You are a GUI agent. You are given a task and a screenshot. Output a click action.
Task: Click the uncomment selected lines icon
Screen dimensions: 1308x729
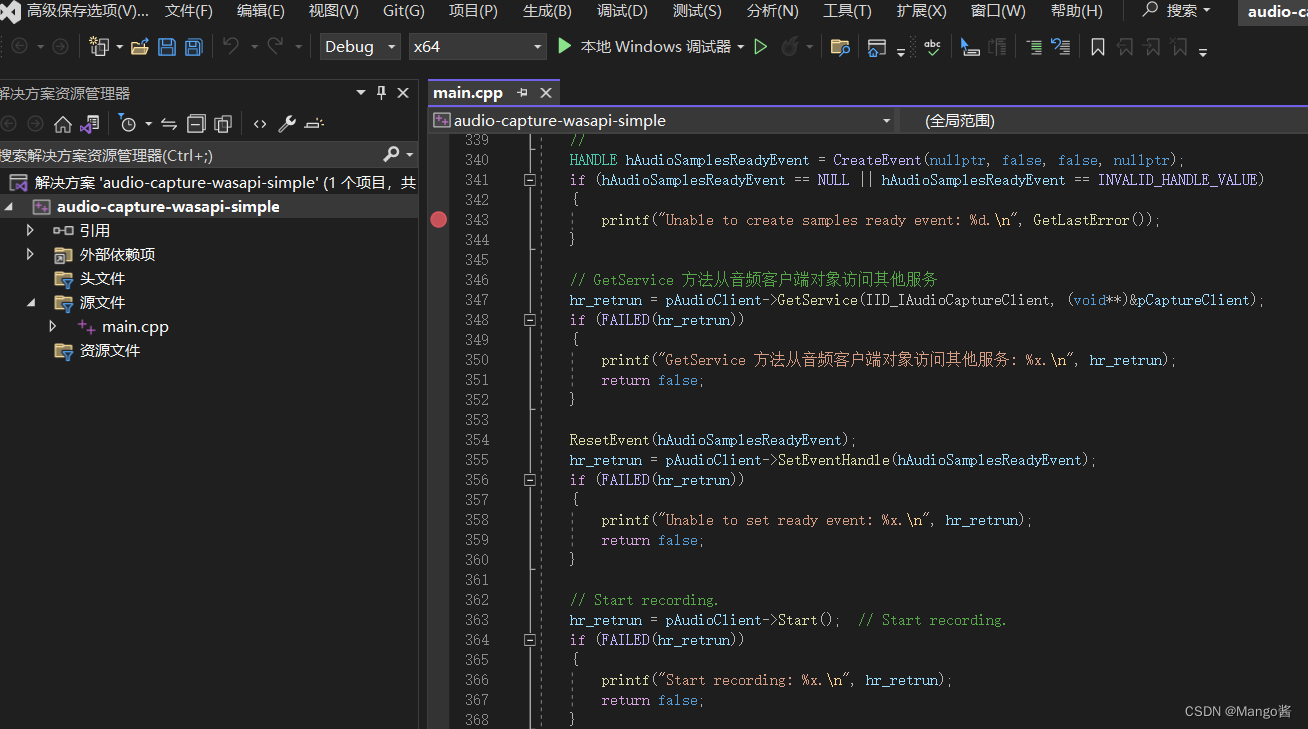[1061, 47]
